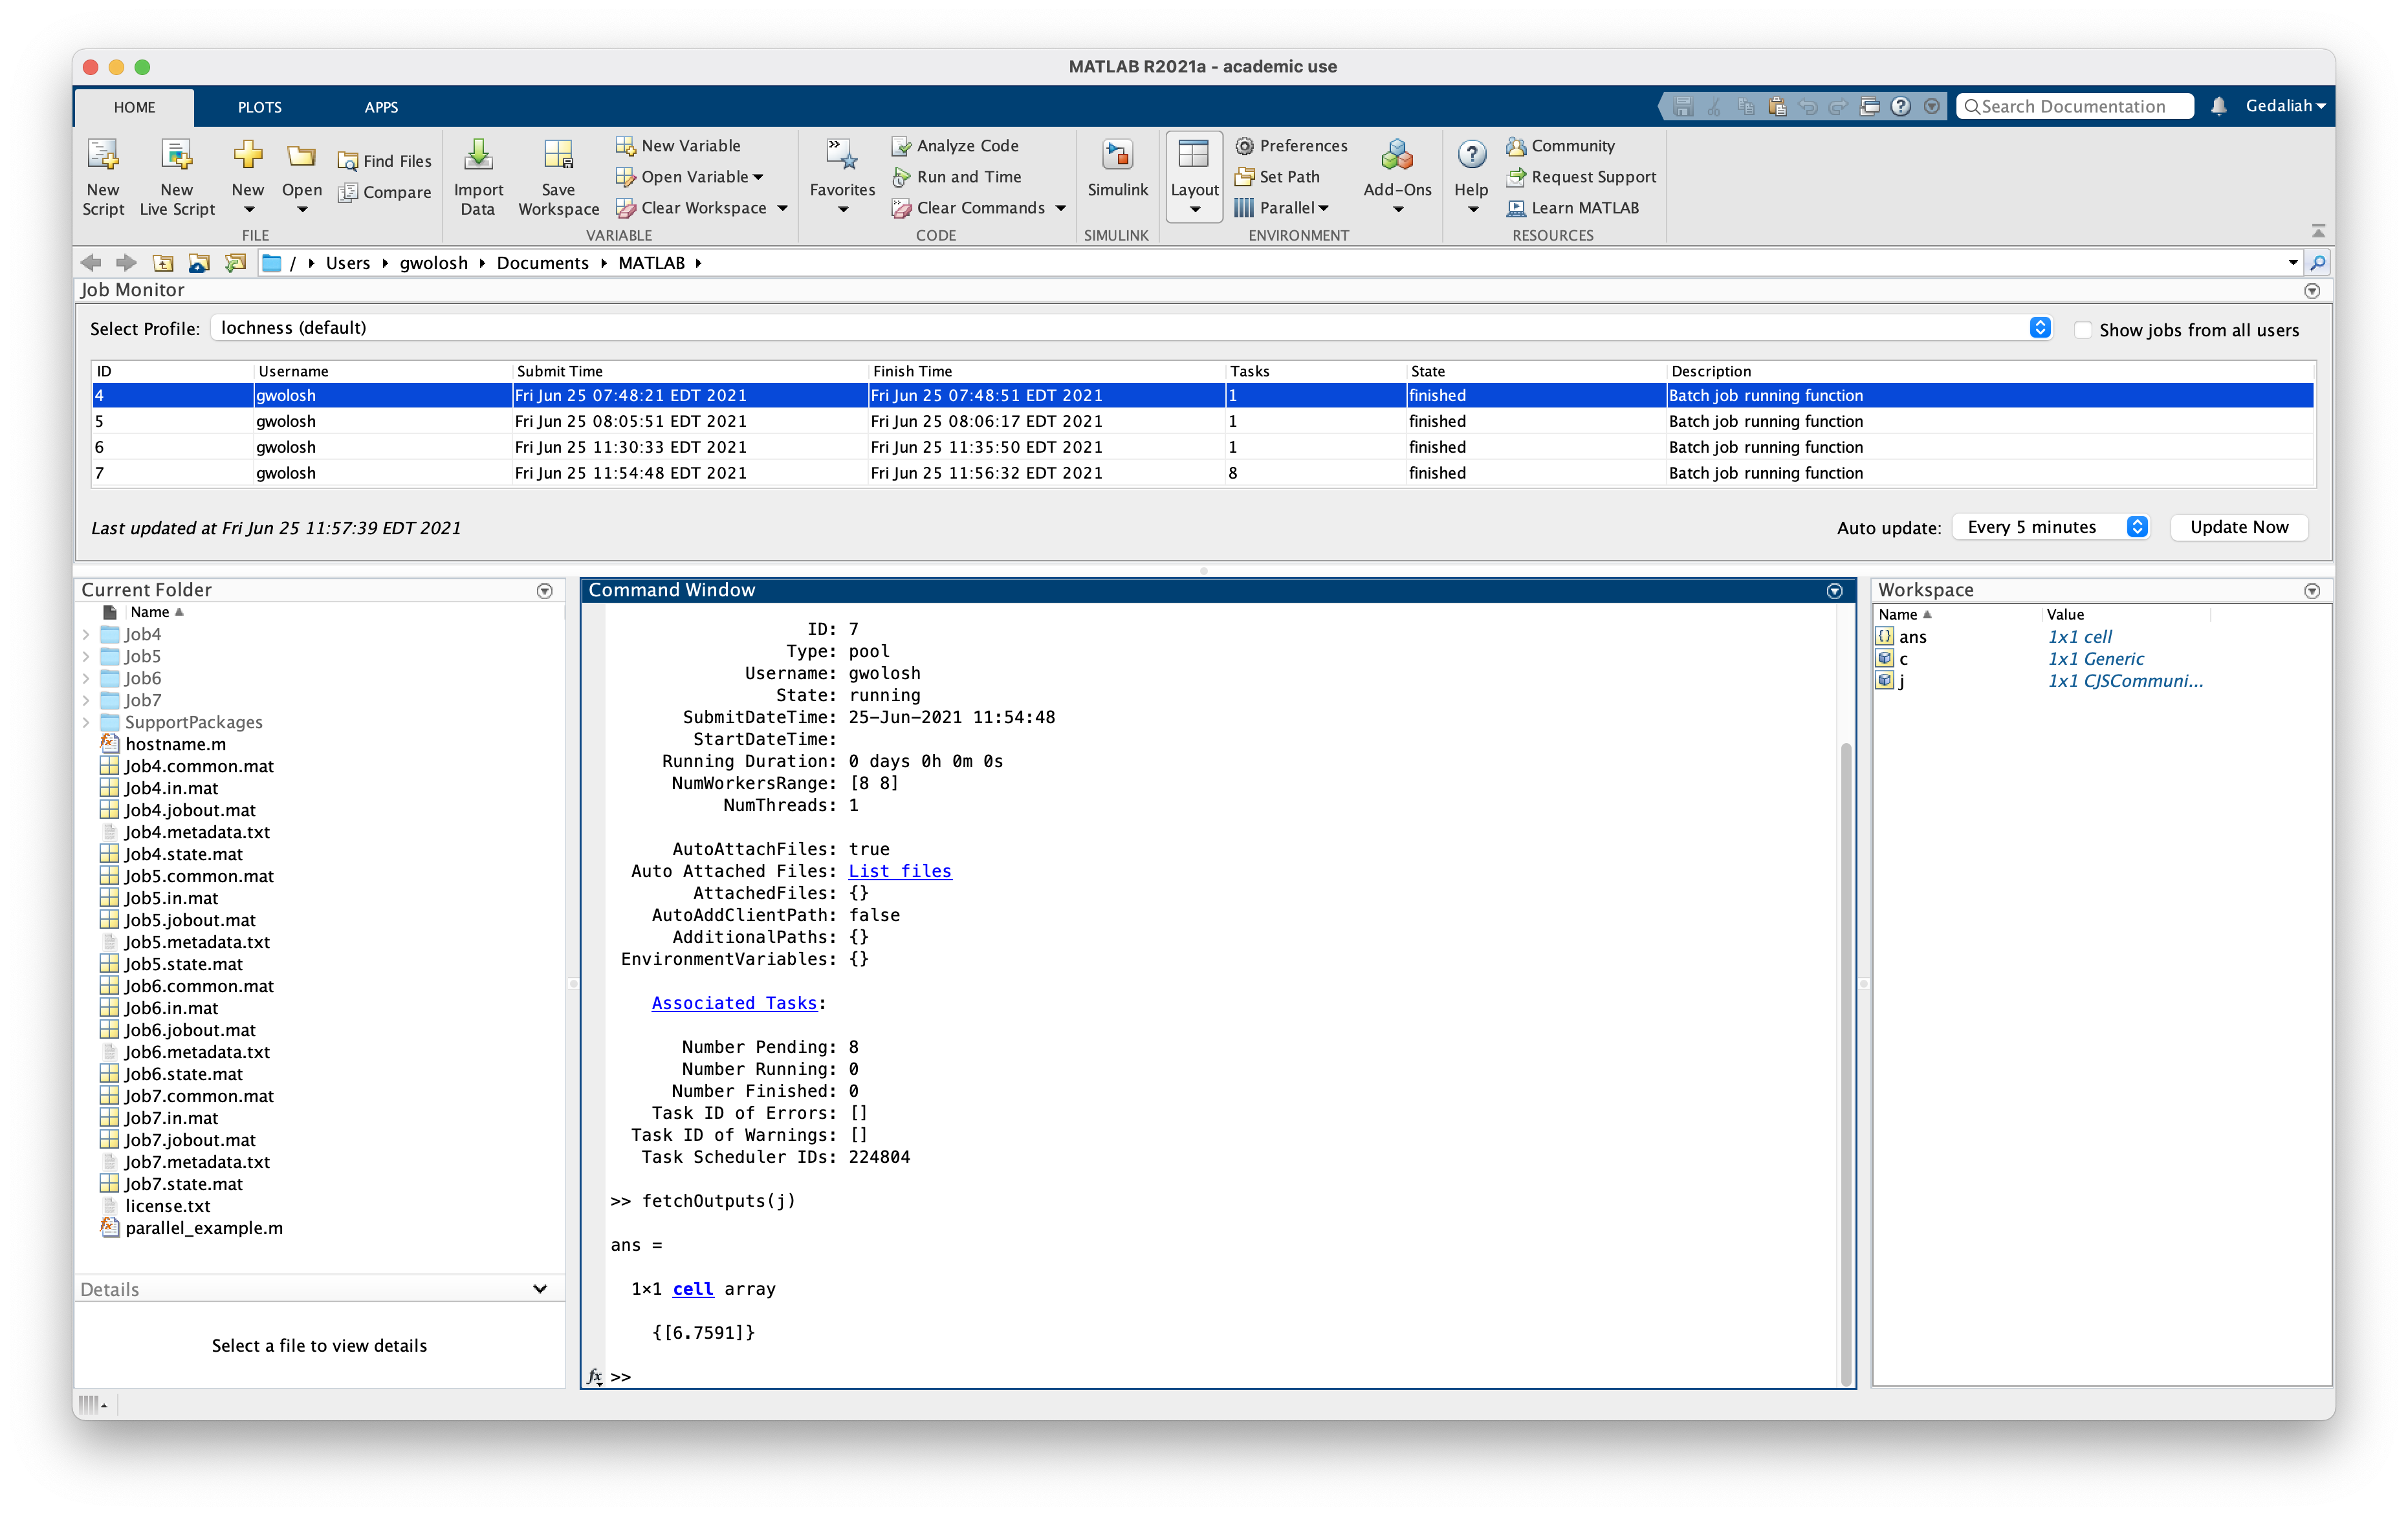The height and width of the screenshot is (1516, 2408).
Task: Click the Help button
Action: pos(1471,176)
